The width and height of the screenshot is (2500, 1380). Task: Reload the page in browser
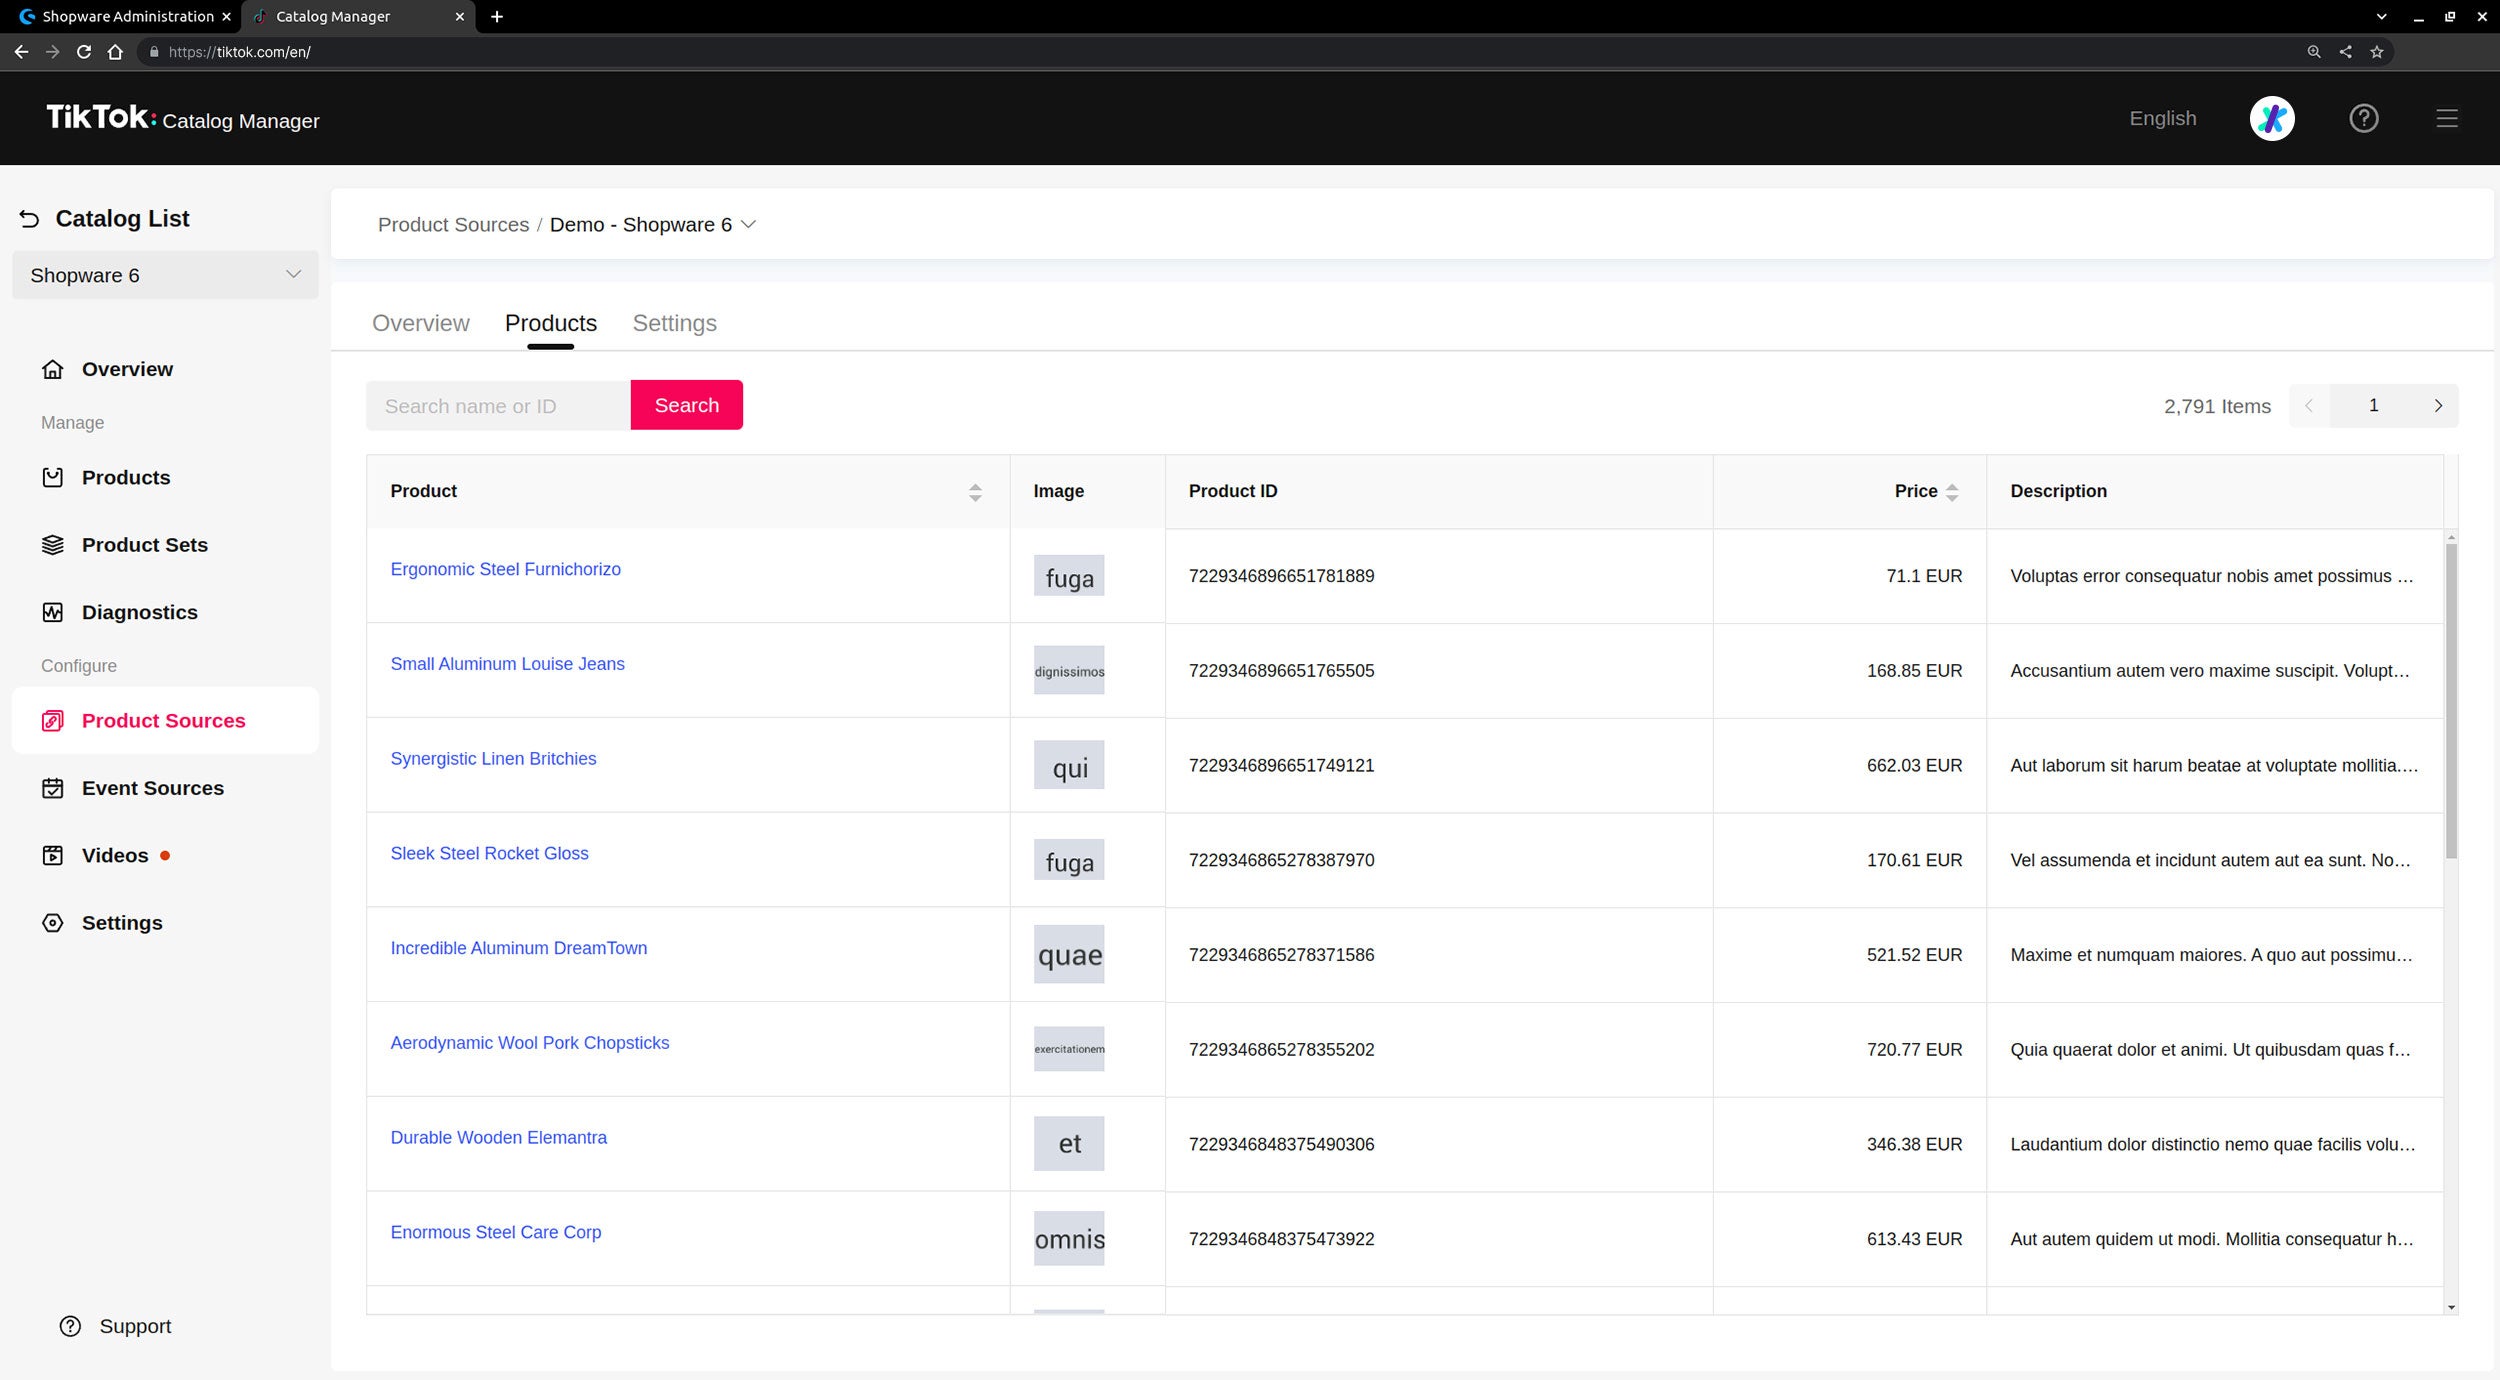coord(84,52)
